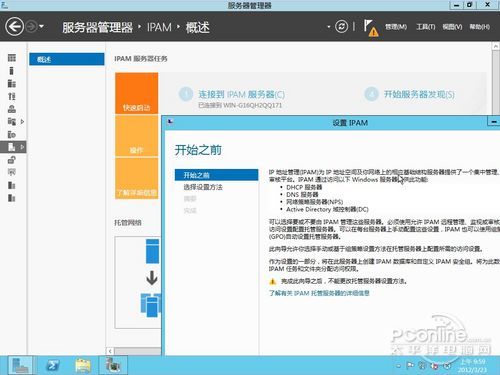Click the orange 快速启动 tile

(x=137, y=93)
